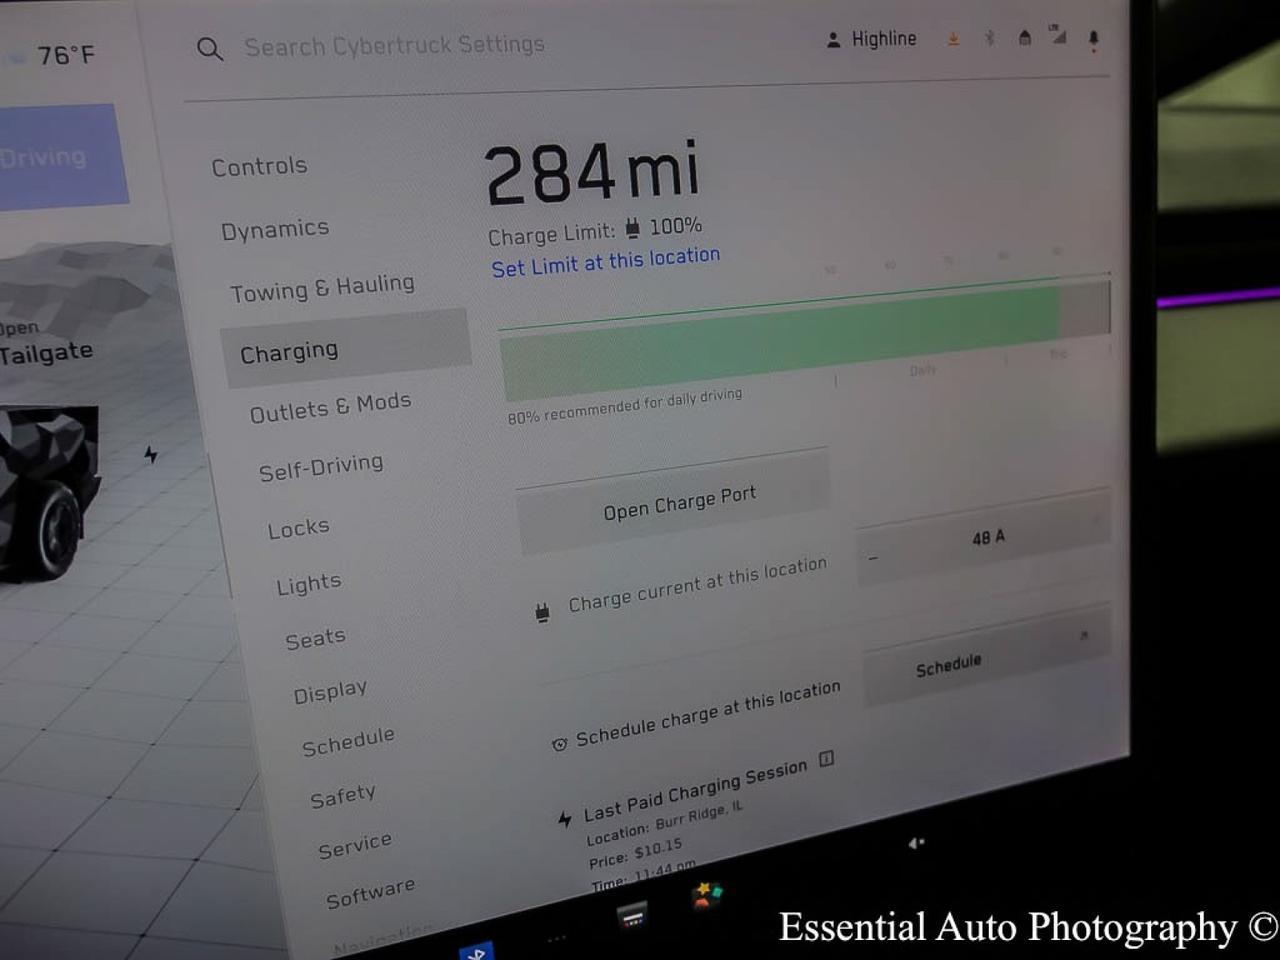The width and height of the screenshot is (1280, 960).
Task: Click the plug icon next to Charge Limit
Action: point(632,229)
